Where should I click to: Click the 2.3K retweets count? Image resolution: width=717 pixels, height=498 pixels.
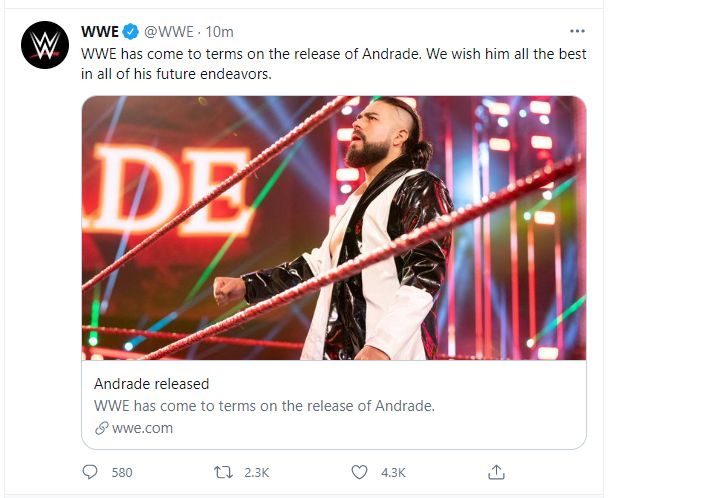[x=258, y=472]
